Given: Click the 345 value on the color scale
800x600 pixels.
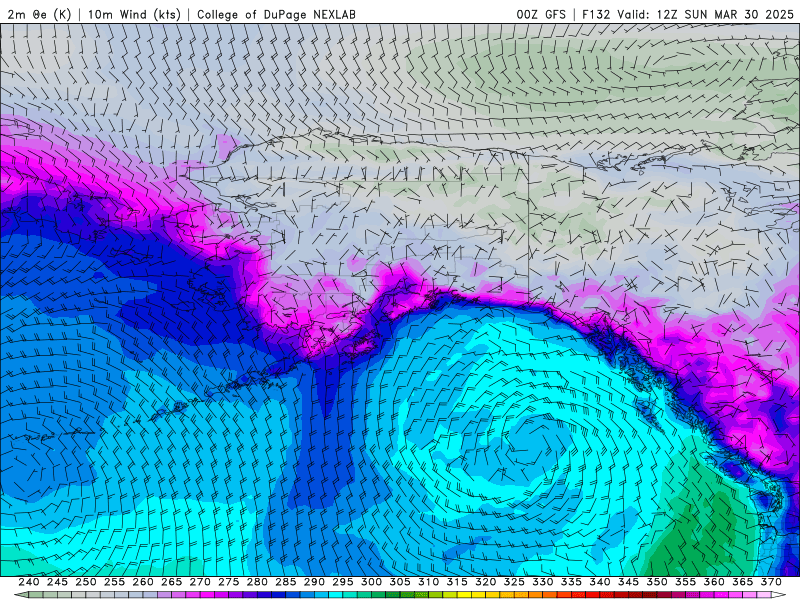Looking at the screenshot, I should 629,582.
